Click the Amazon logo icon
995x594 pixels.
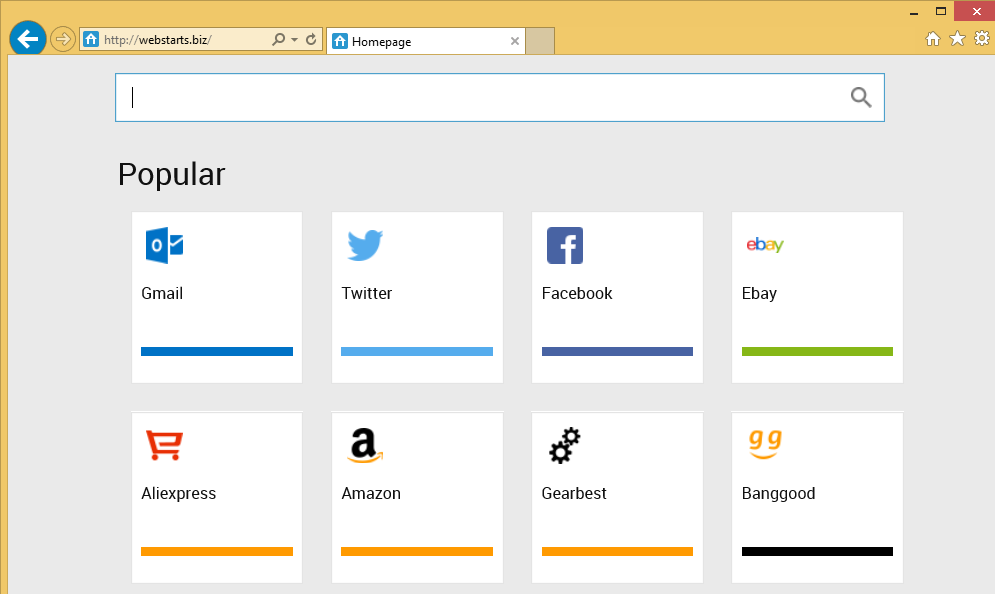[x=366, y=446]
